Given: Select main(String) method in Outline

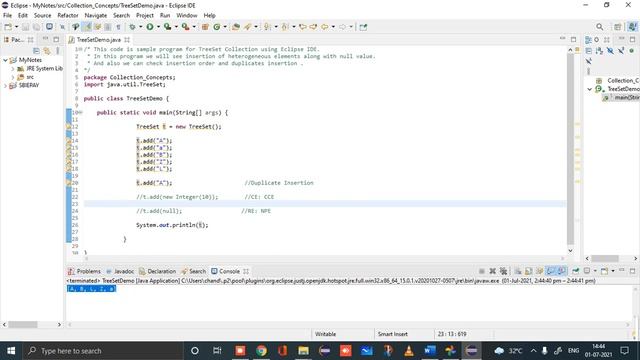Looking at the screenshot, I should 622,97.
